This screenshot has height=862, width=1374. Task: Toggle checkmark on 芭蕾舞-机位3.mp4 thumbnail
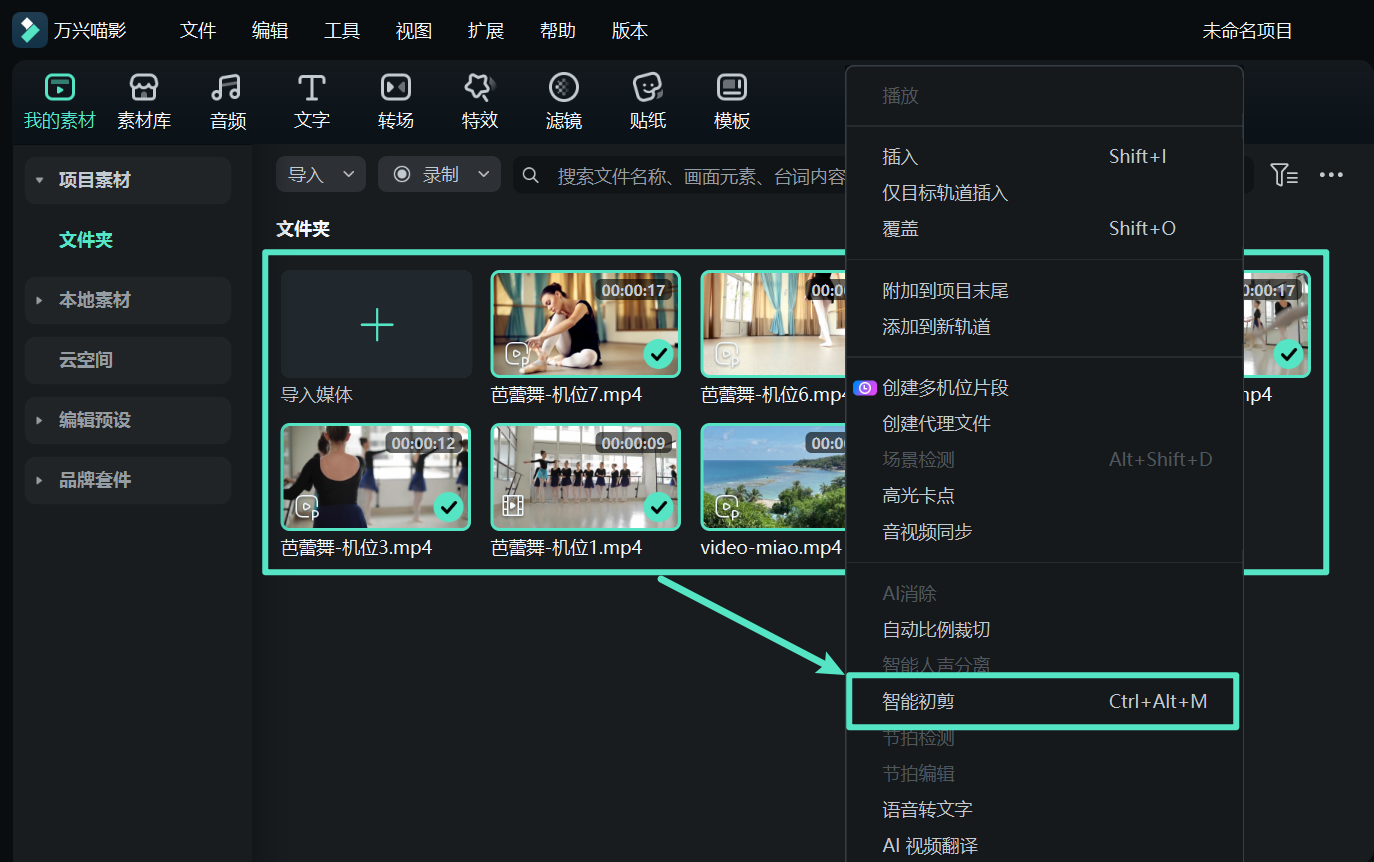coord(448,507)
